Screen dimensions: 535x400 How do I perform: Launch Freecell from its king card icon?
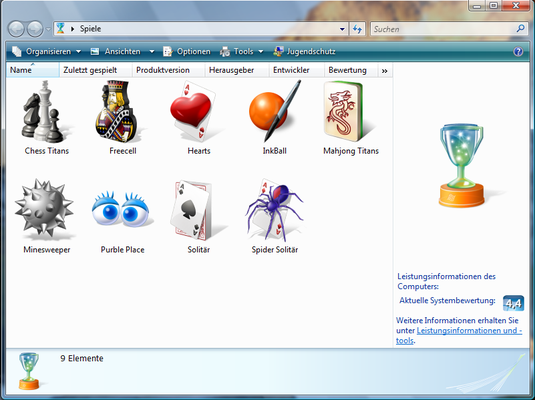118,111
